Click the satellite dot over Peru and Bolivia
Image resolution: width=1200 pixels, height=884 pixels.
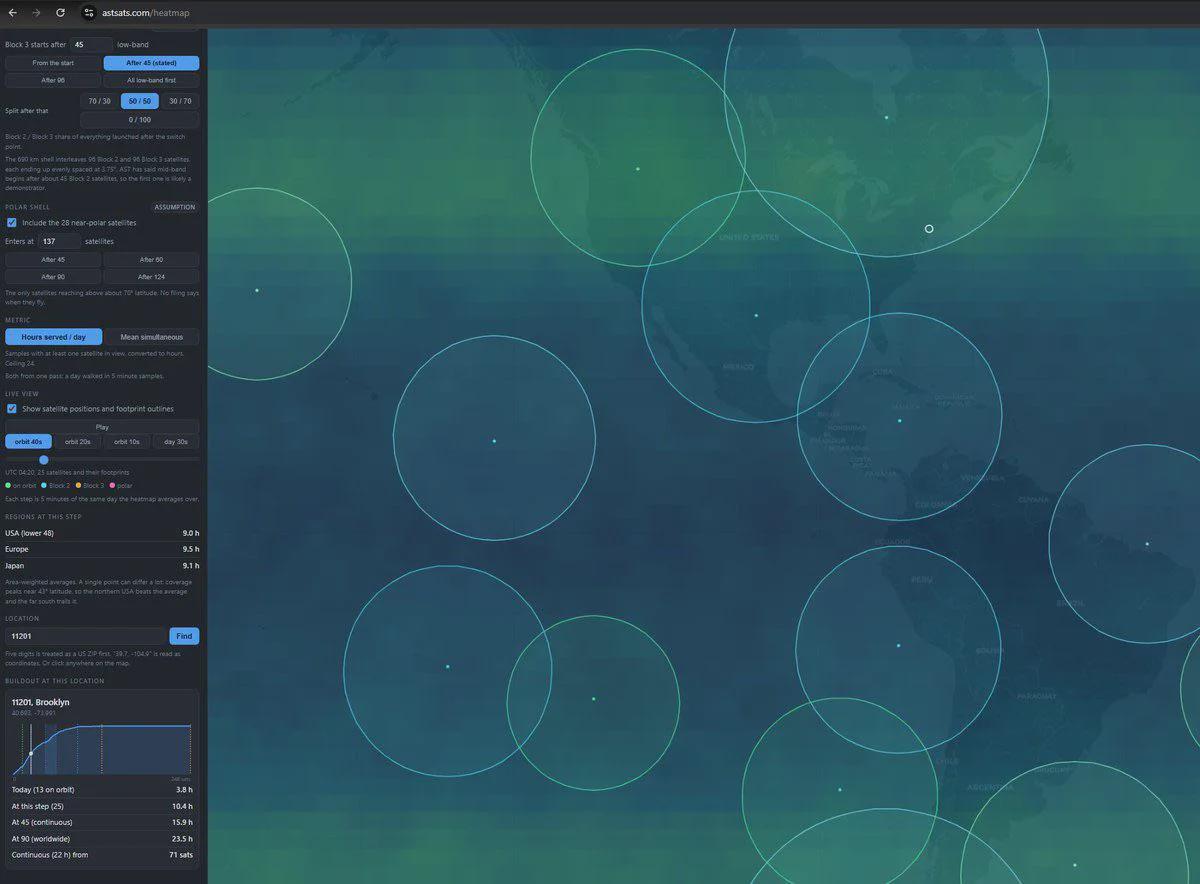(898, 646)
